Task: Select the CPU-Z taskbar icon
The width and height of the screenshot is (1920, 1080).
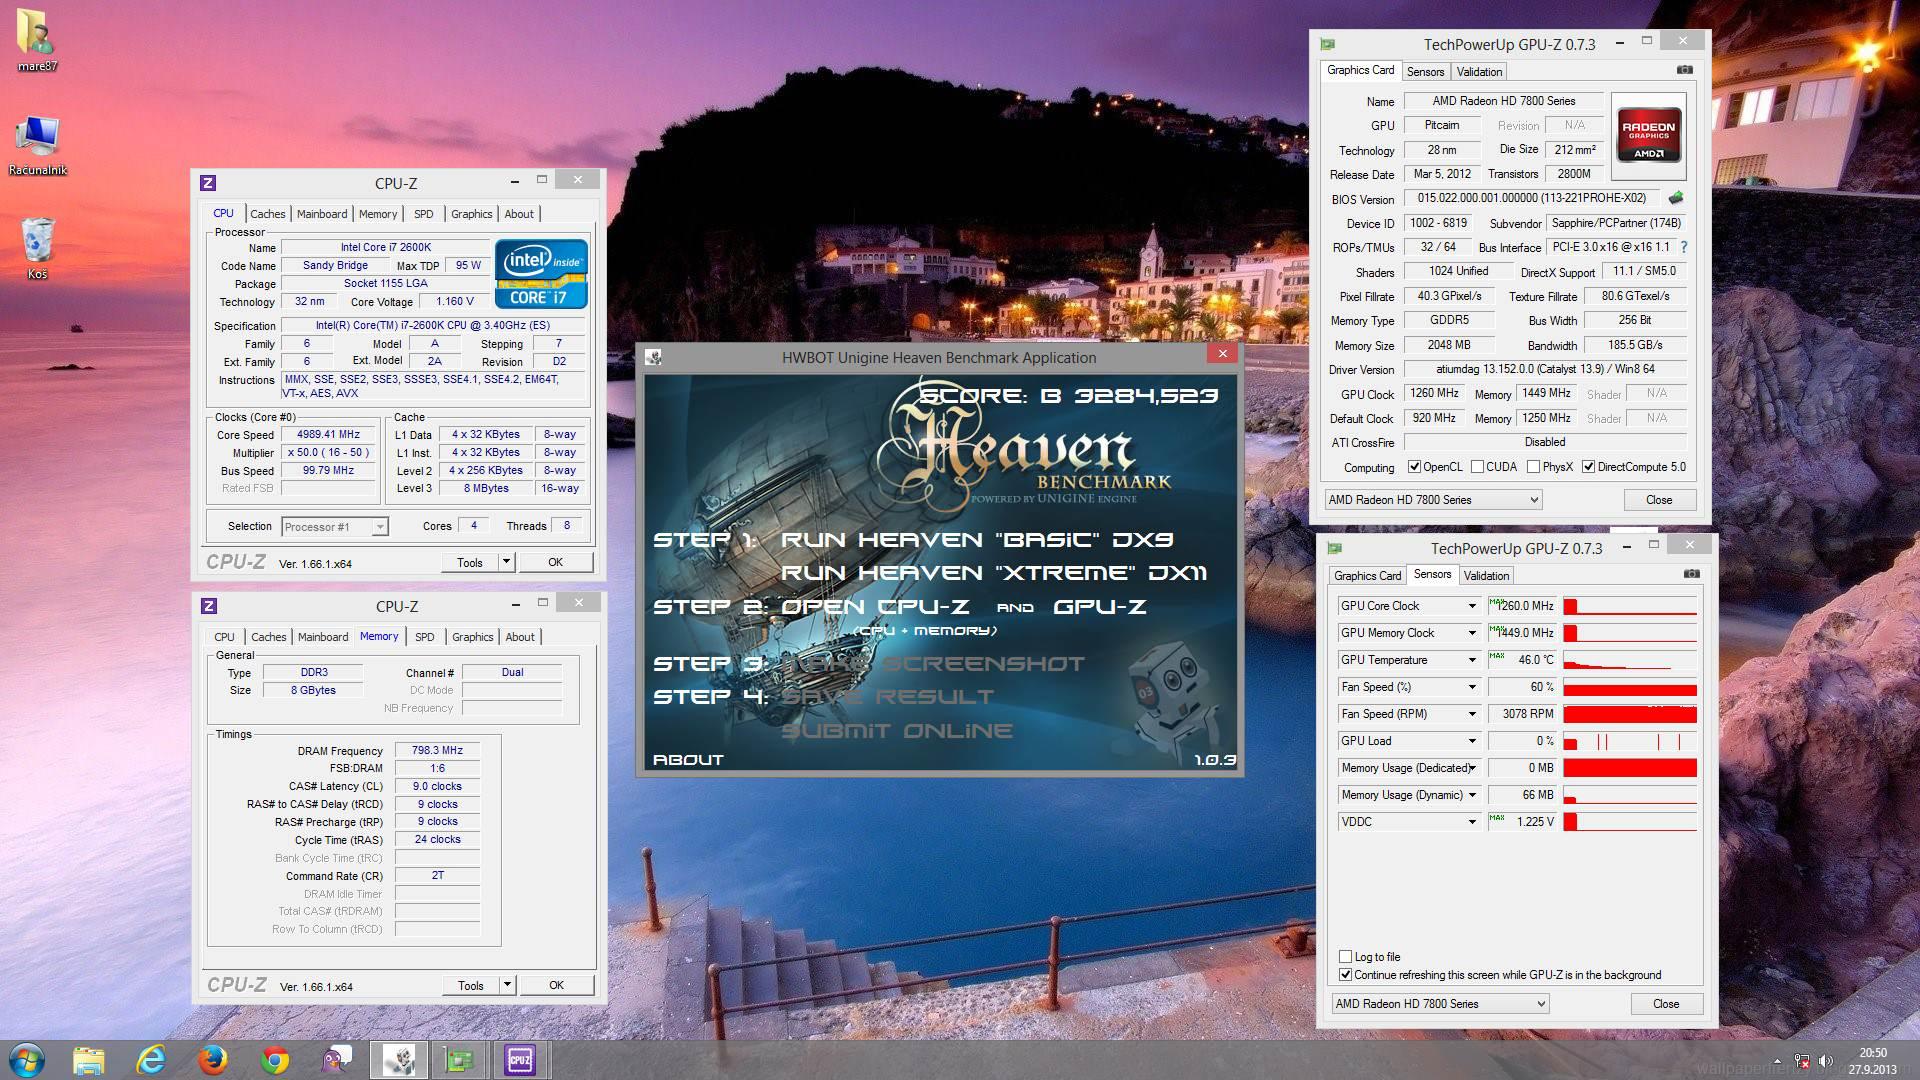Action: [520, 1060]
